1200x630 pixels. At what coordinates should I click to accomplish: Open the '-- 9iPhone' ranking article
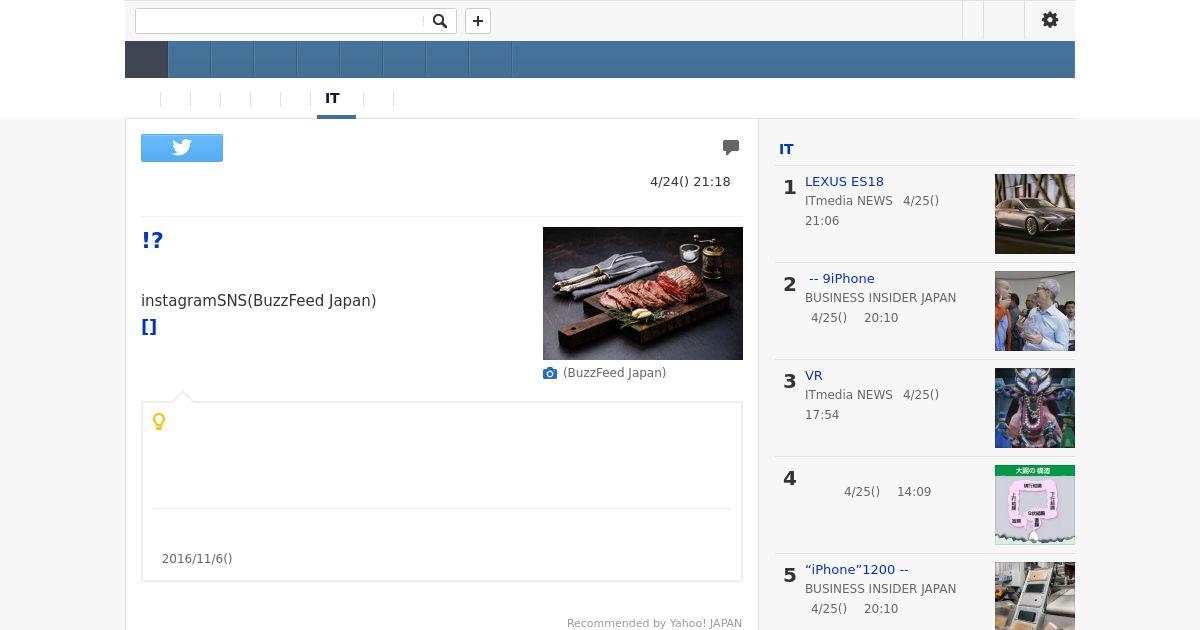click(x=842, y=279)
